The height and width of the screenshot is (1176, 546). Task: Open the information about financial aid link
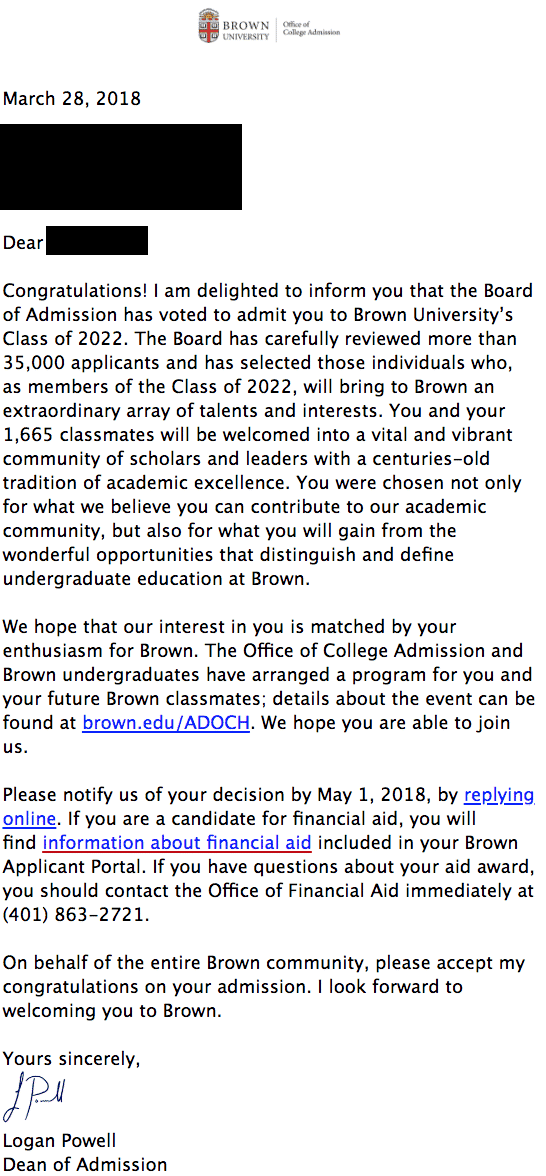coord(177,843)
